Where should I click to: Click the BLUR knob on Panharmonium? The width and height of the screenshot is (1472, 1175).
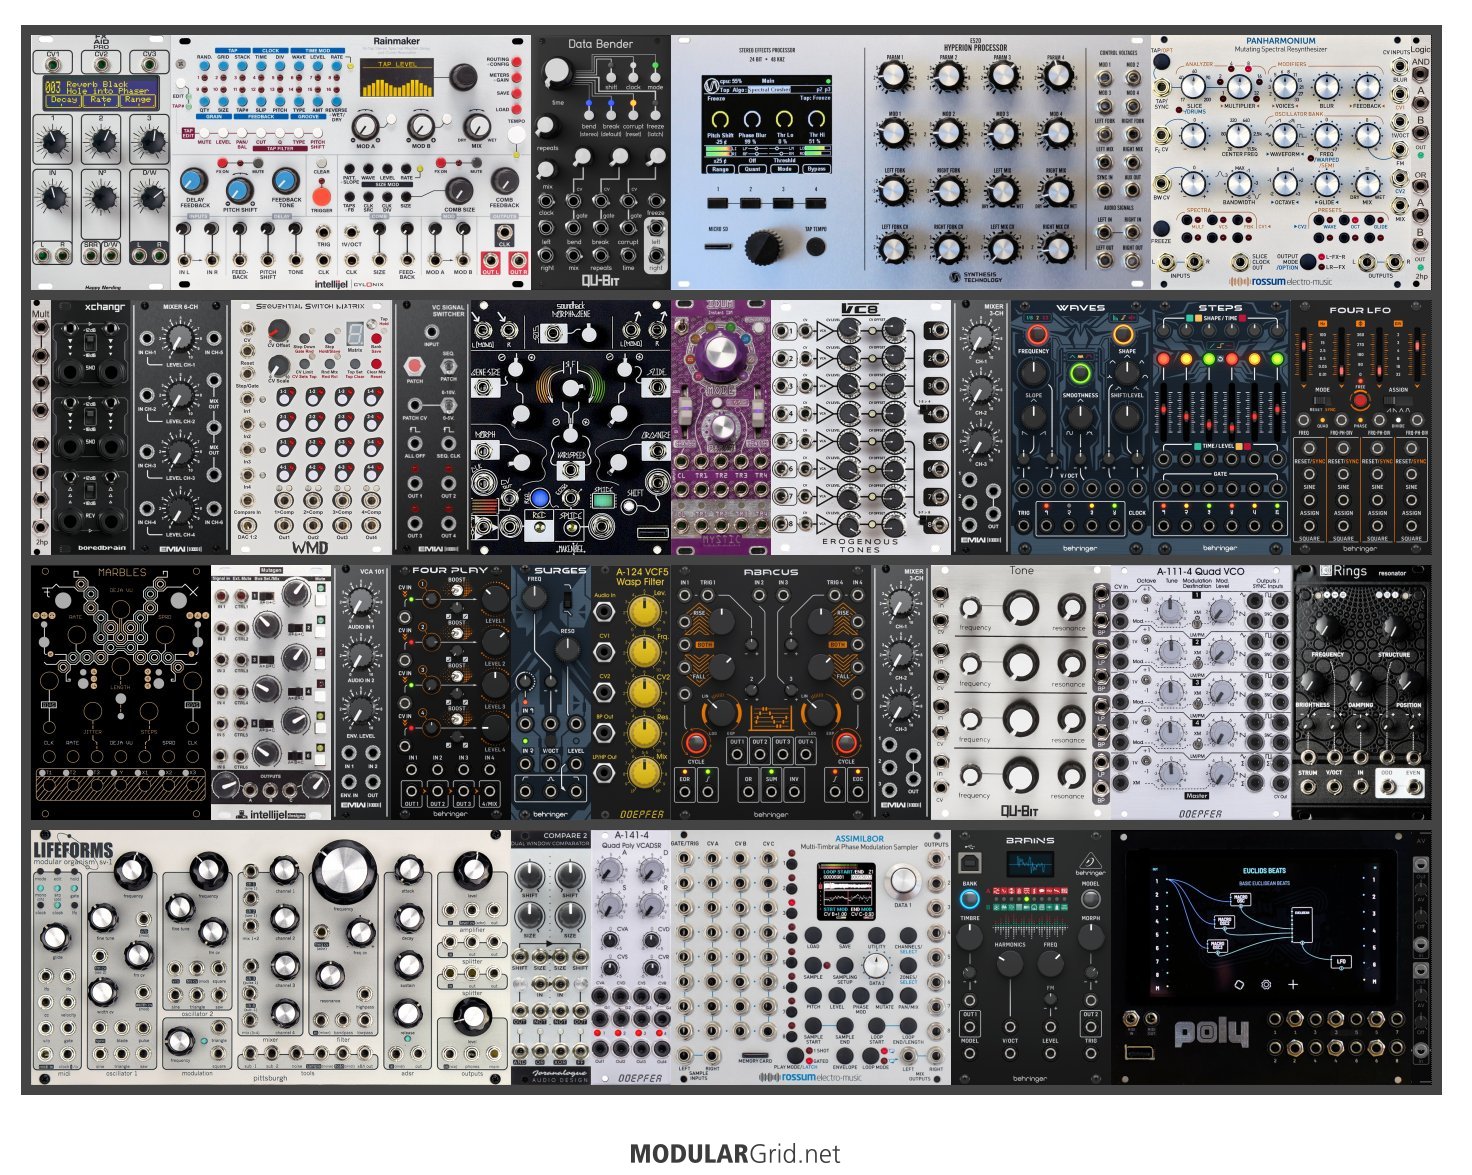click(x=1326, y=88)
